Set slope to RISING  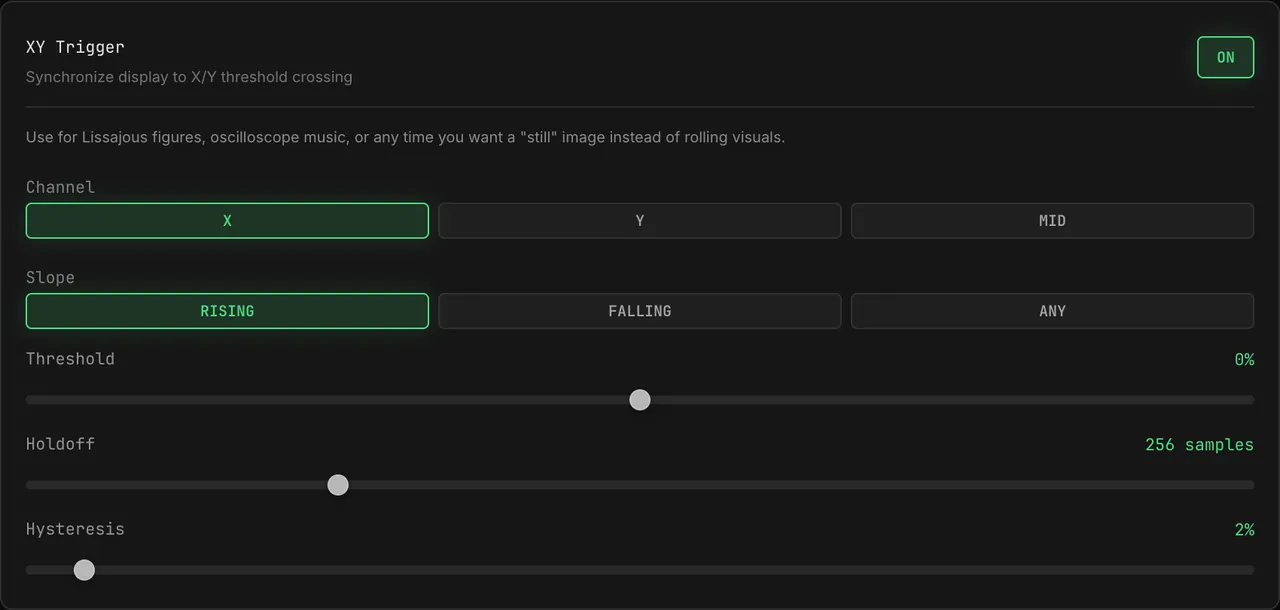[227, 311]
